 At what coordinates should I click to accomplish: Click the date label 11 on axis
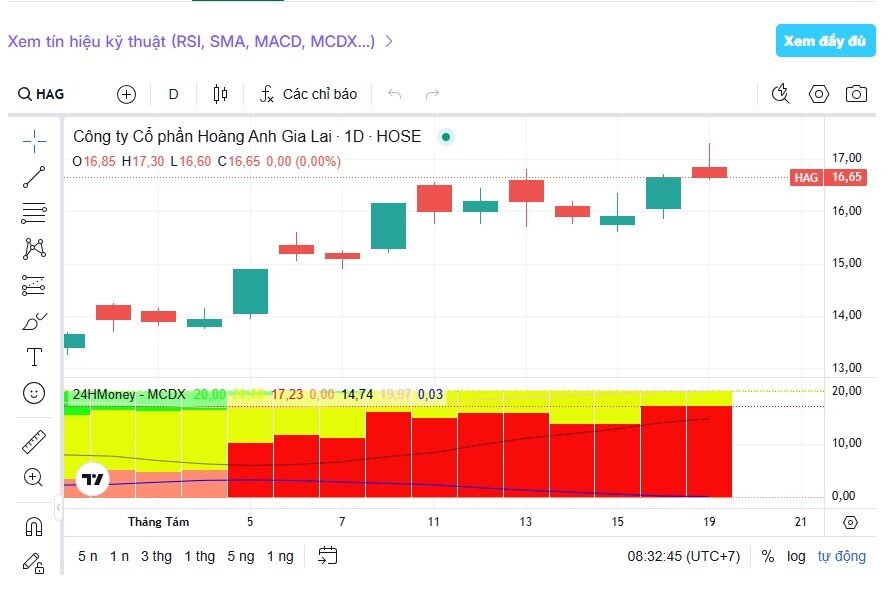coord(434,522)
